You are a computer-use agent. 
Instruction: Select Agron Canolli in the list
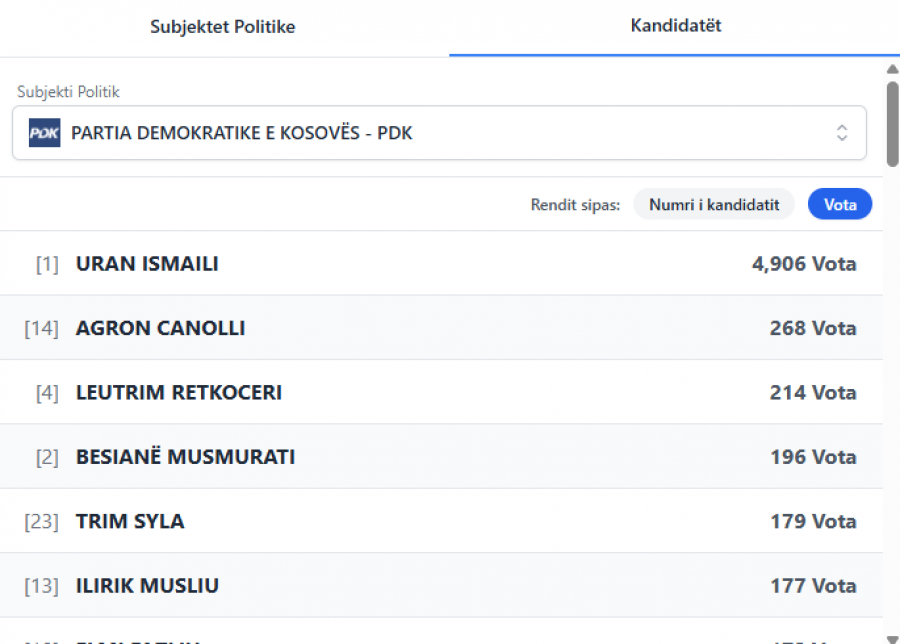point(160,328)
